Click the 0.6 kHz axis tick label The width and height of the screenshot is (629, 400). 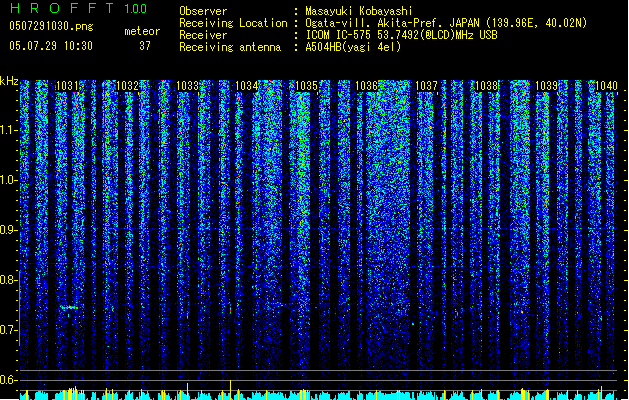point(8,380)
